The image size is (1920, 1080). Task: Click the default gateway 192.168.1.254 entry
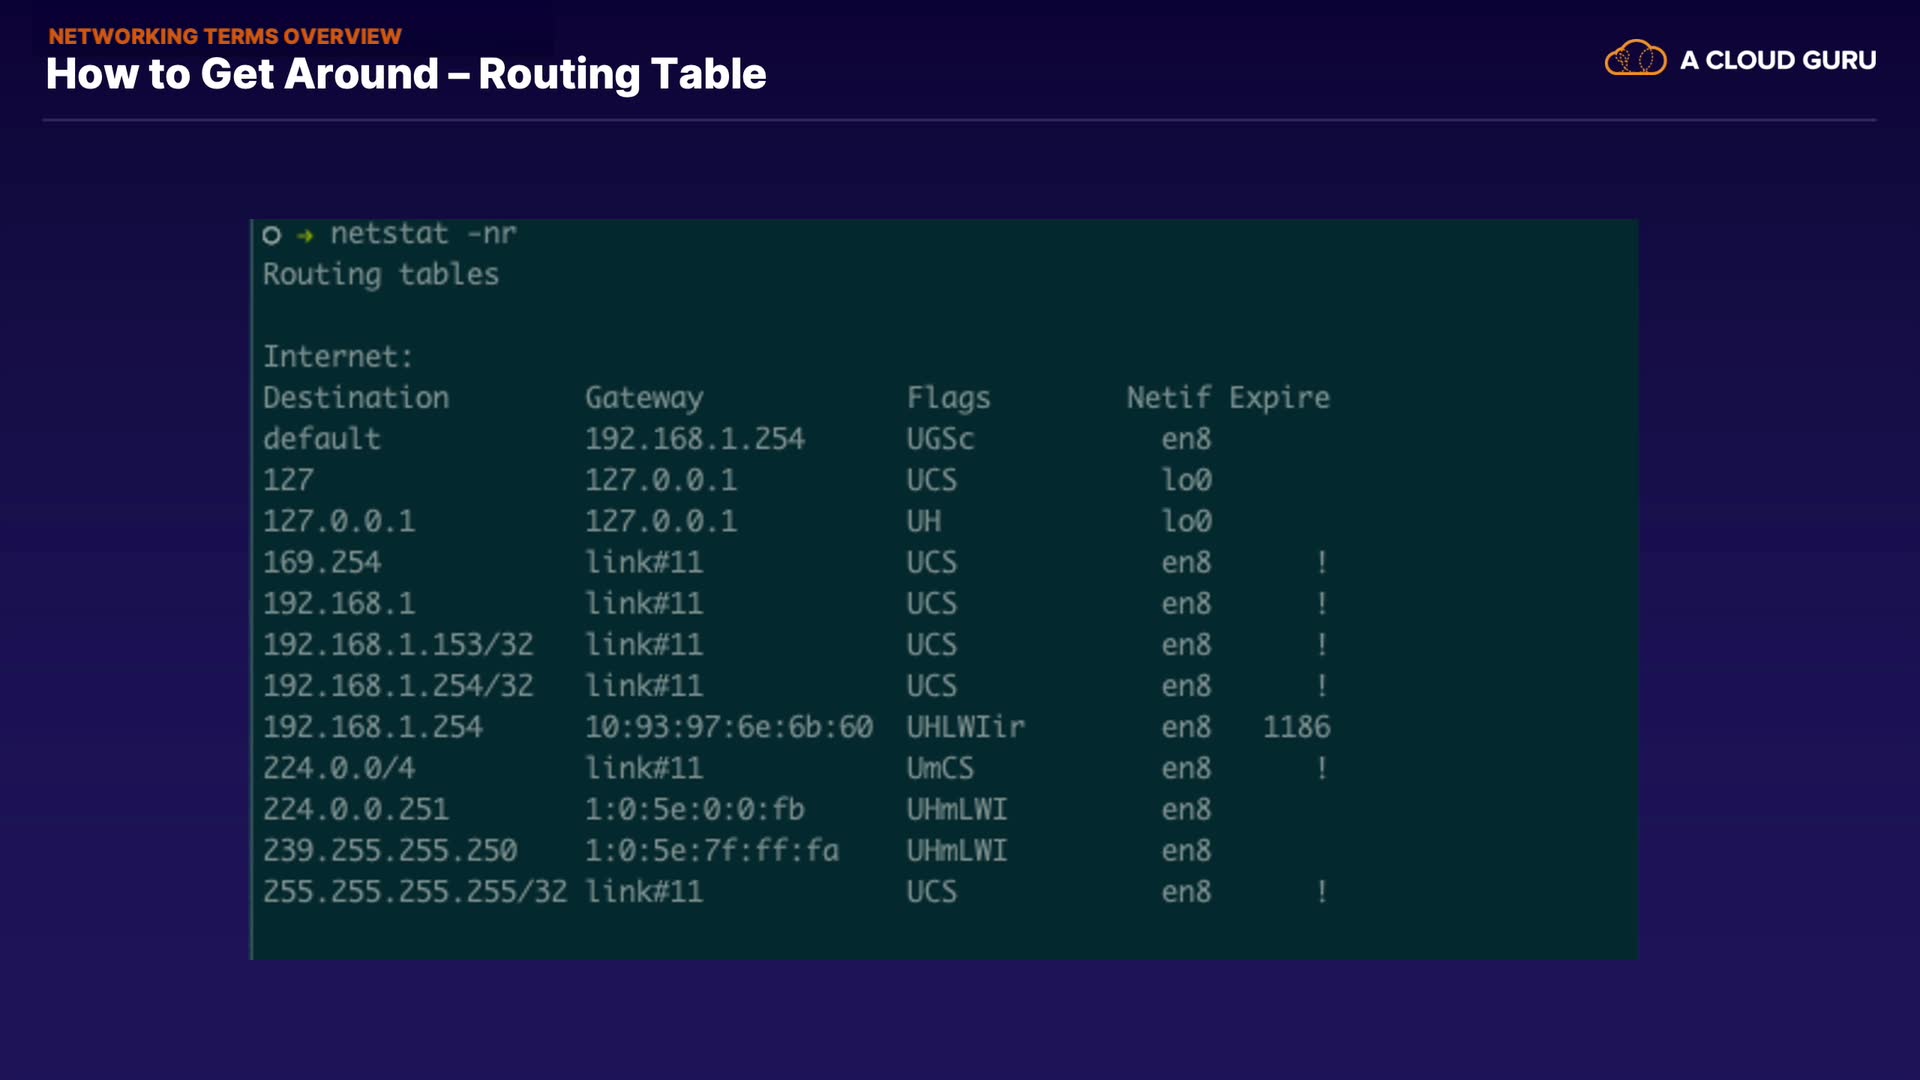[695, 439]
